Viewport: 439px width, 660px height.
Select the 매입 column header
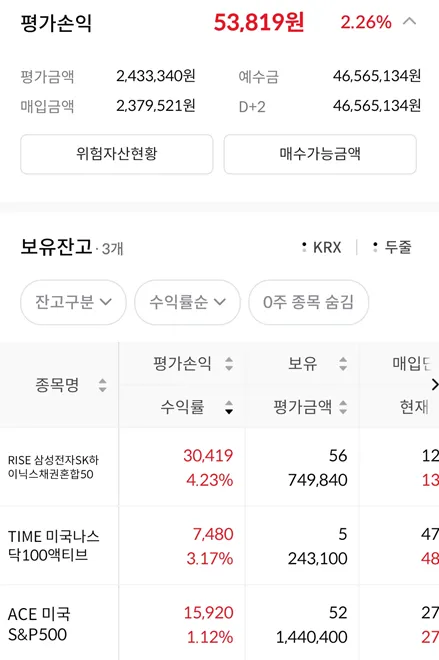tap(412, 363)
